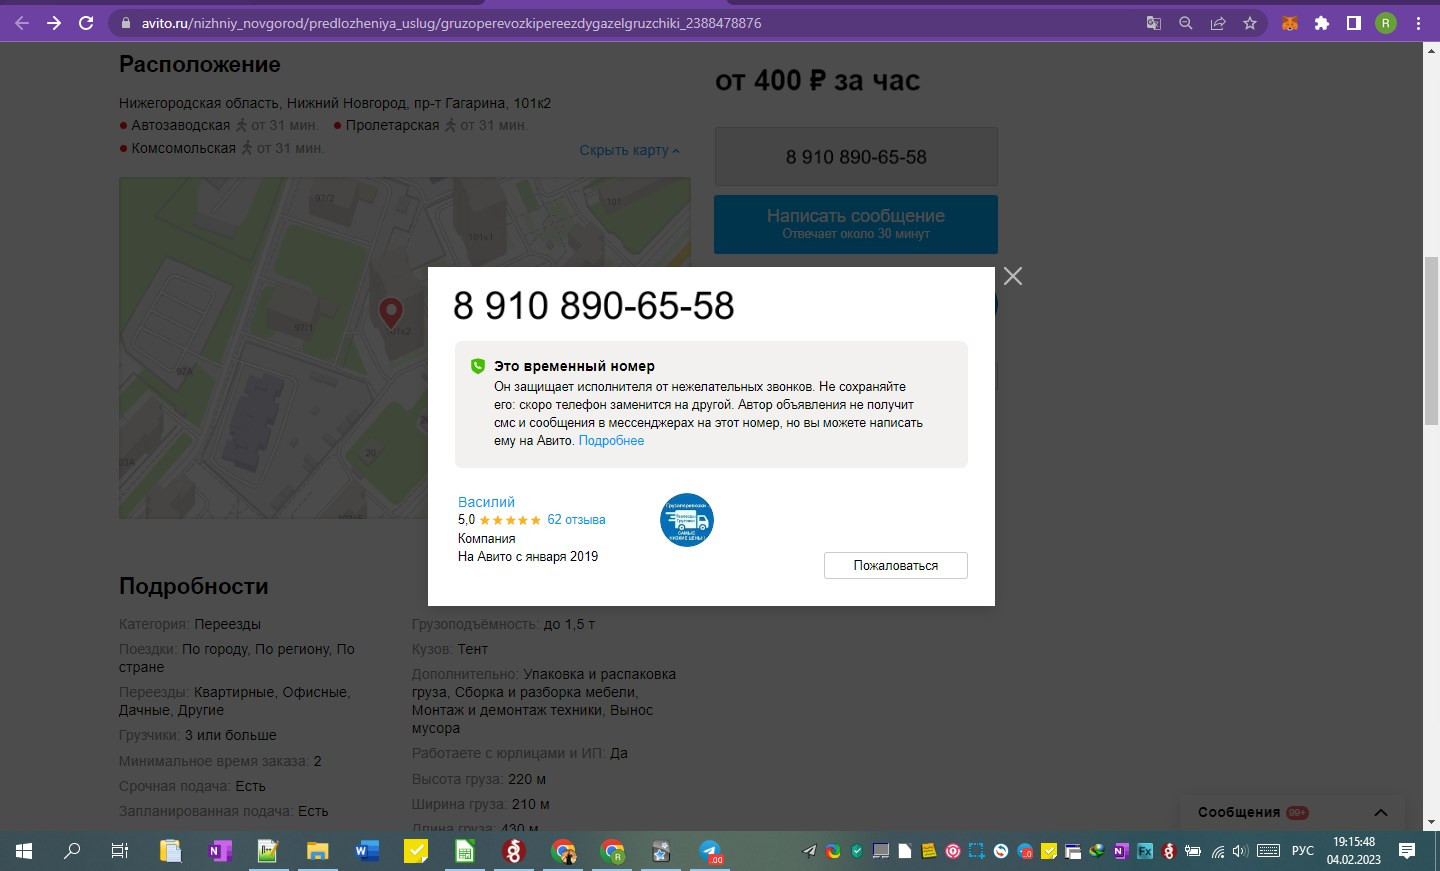Screen dimensions: 1440x871
Task: Go back in browser history
Action: pyautogui.click(x=22, y=23)
